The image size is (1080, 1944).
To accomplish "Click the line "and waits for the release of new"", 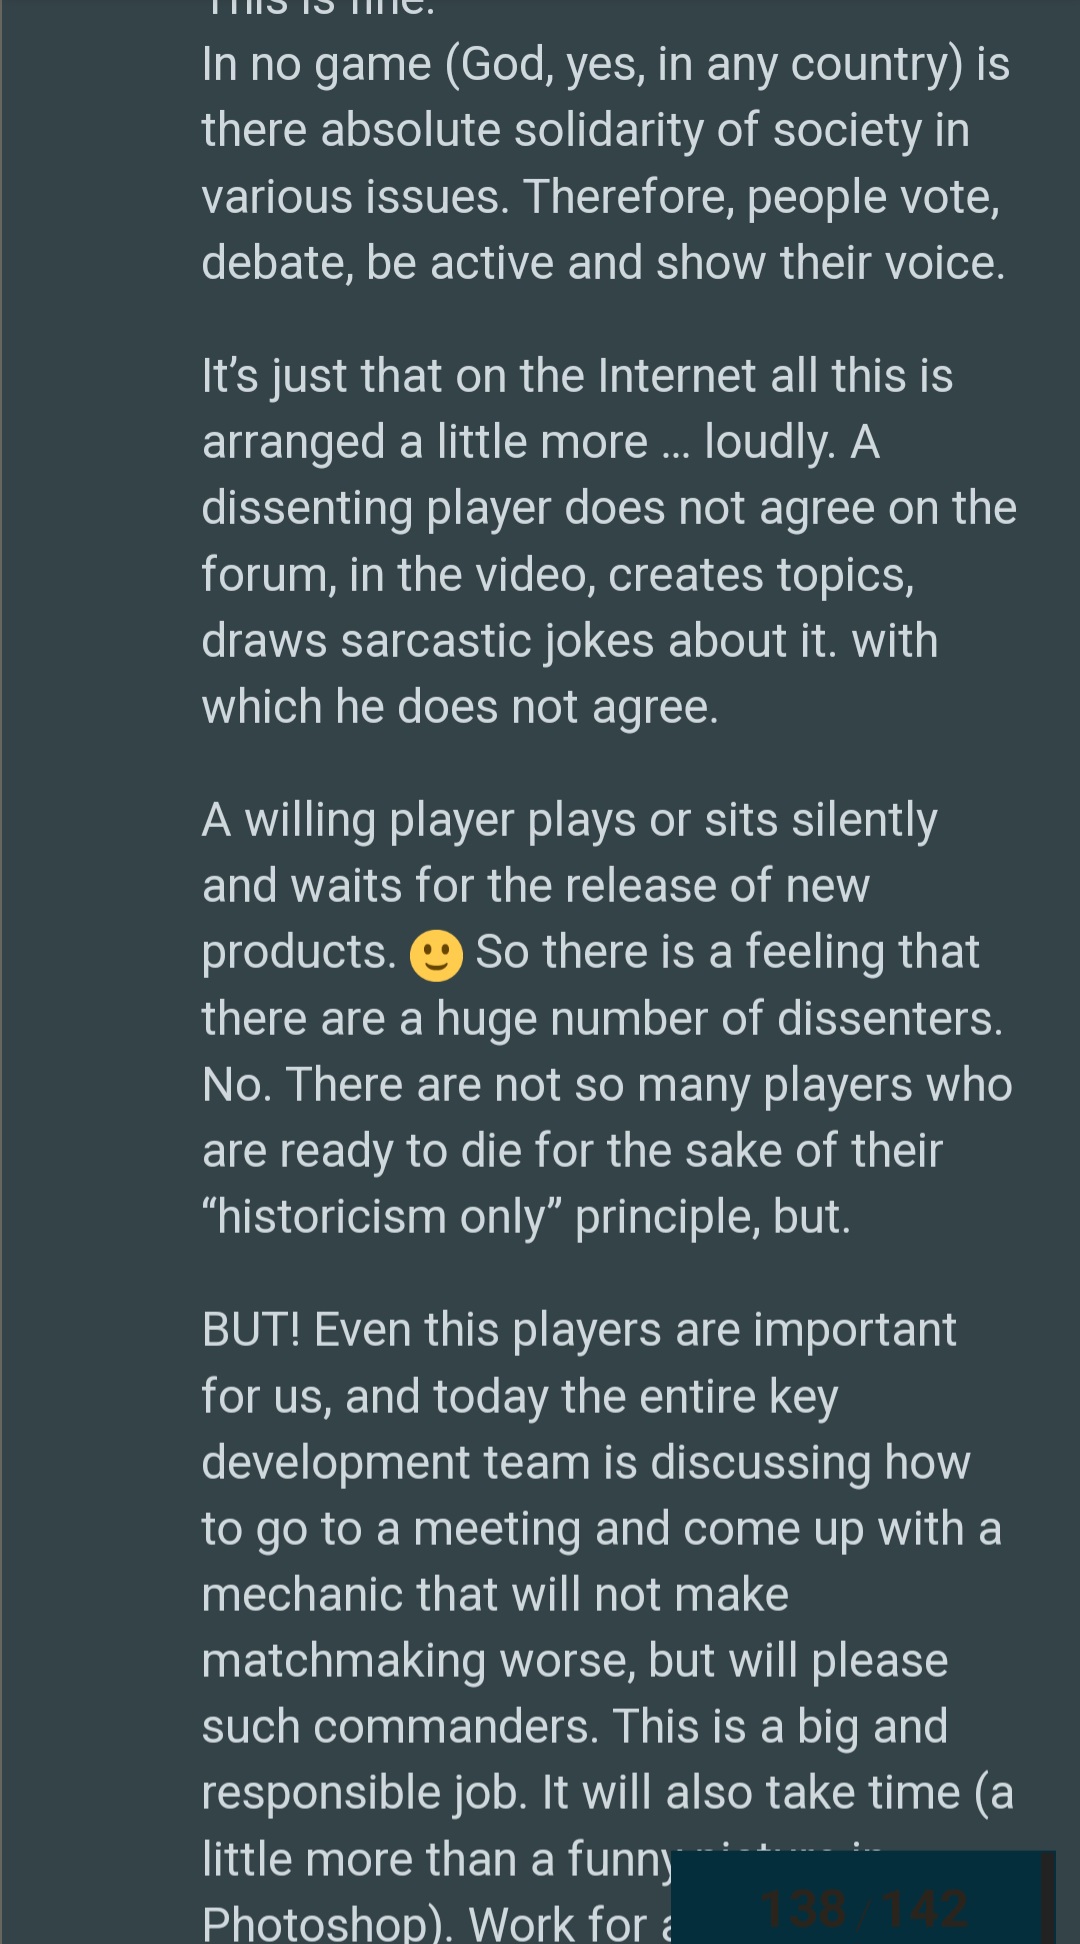I will click(536, 886).
